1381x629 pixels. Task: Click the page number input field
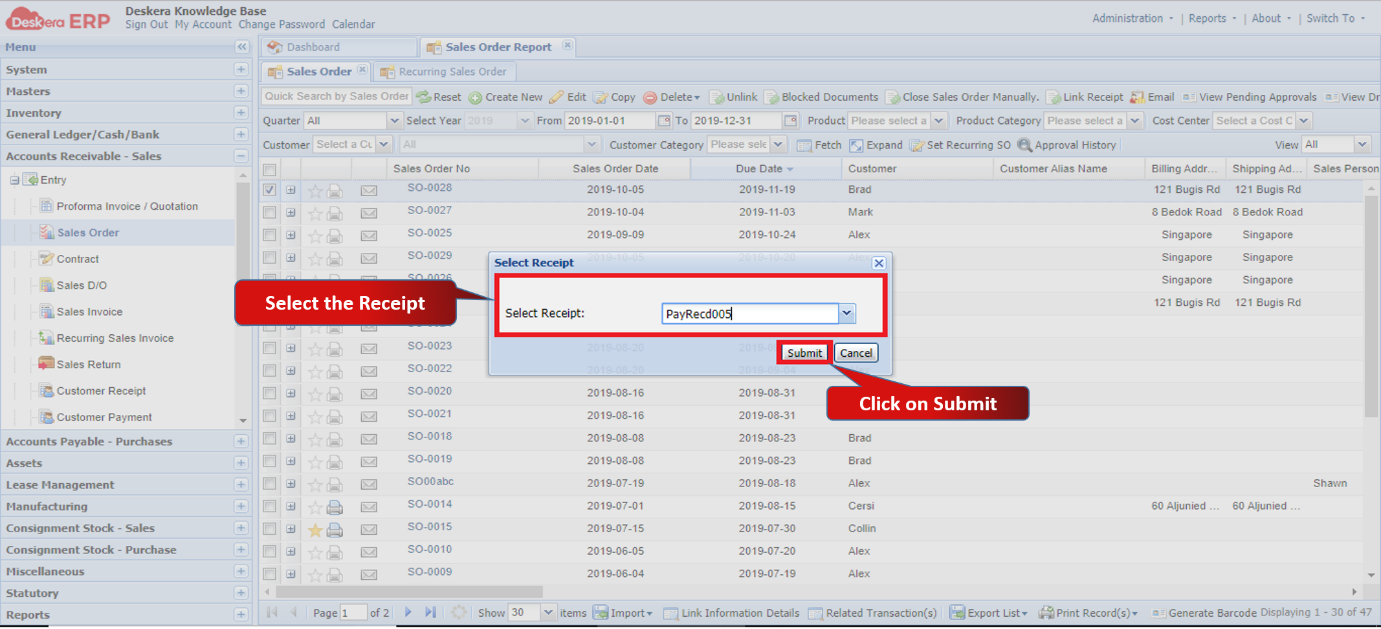pyautogui.click(x=353, y=612)
